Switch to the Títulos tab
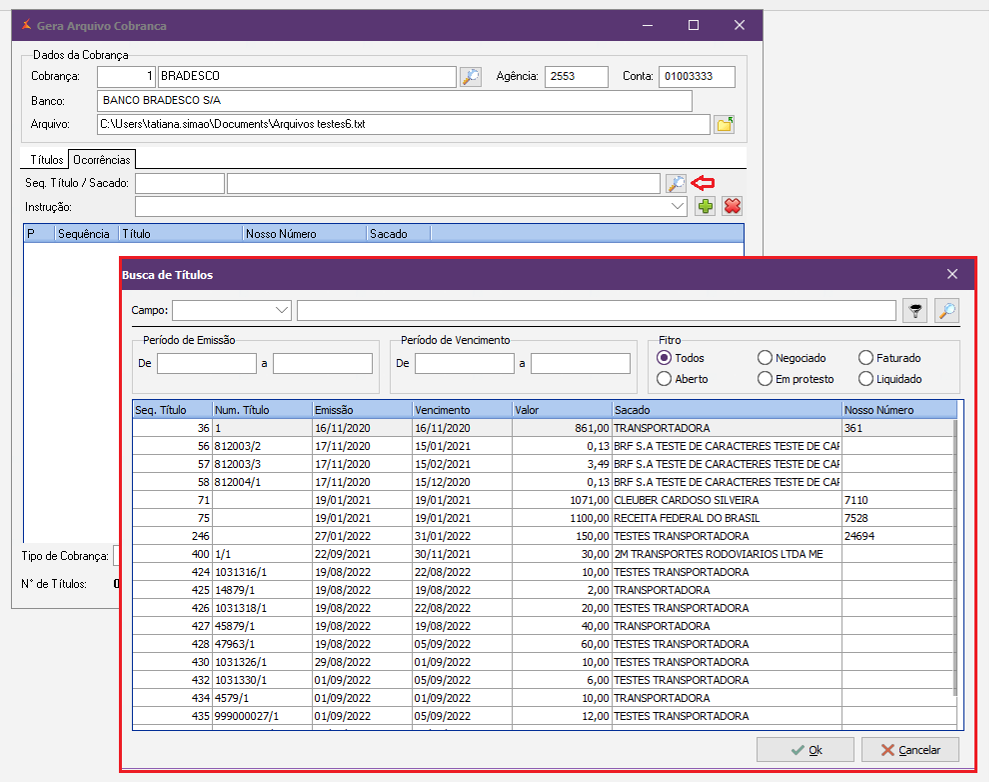Viewport: 989px width, 782px height. (x=46, y=160)
